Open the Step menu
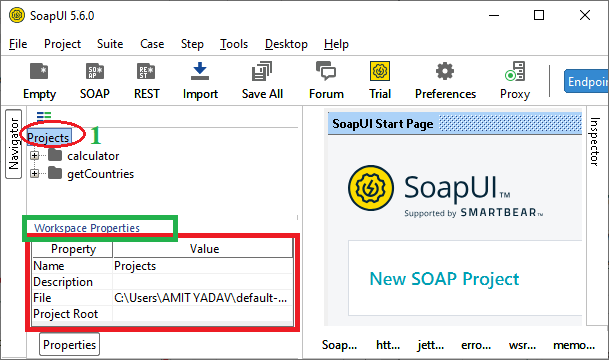The height and width of the screenshot is (361, 609). [192, 44]
